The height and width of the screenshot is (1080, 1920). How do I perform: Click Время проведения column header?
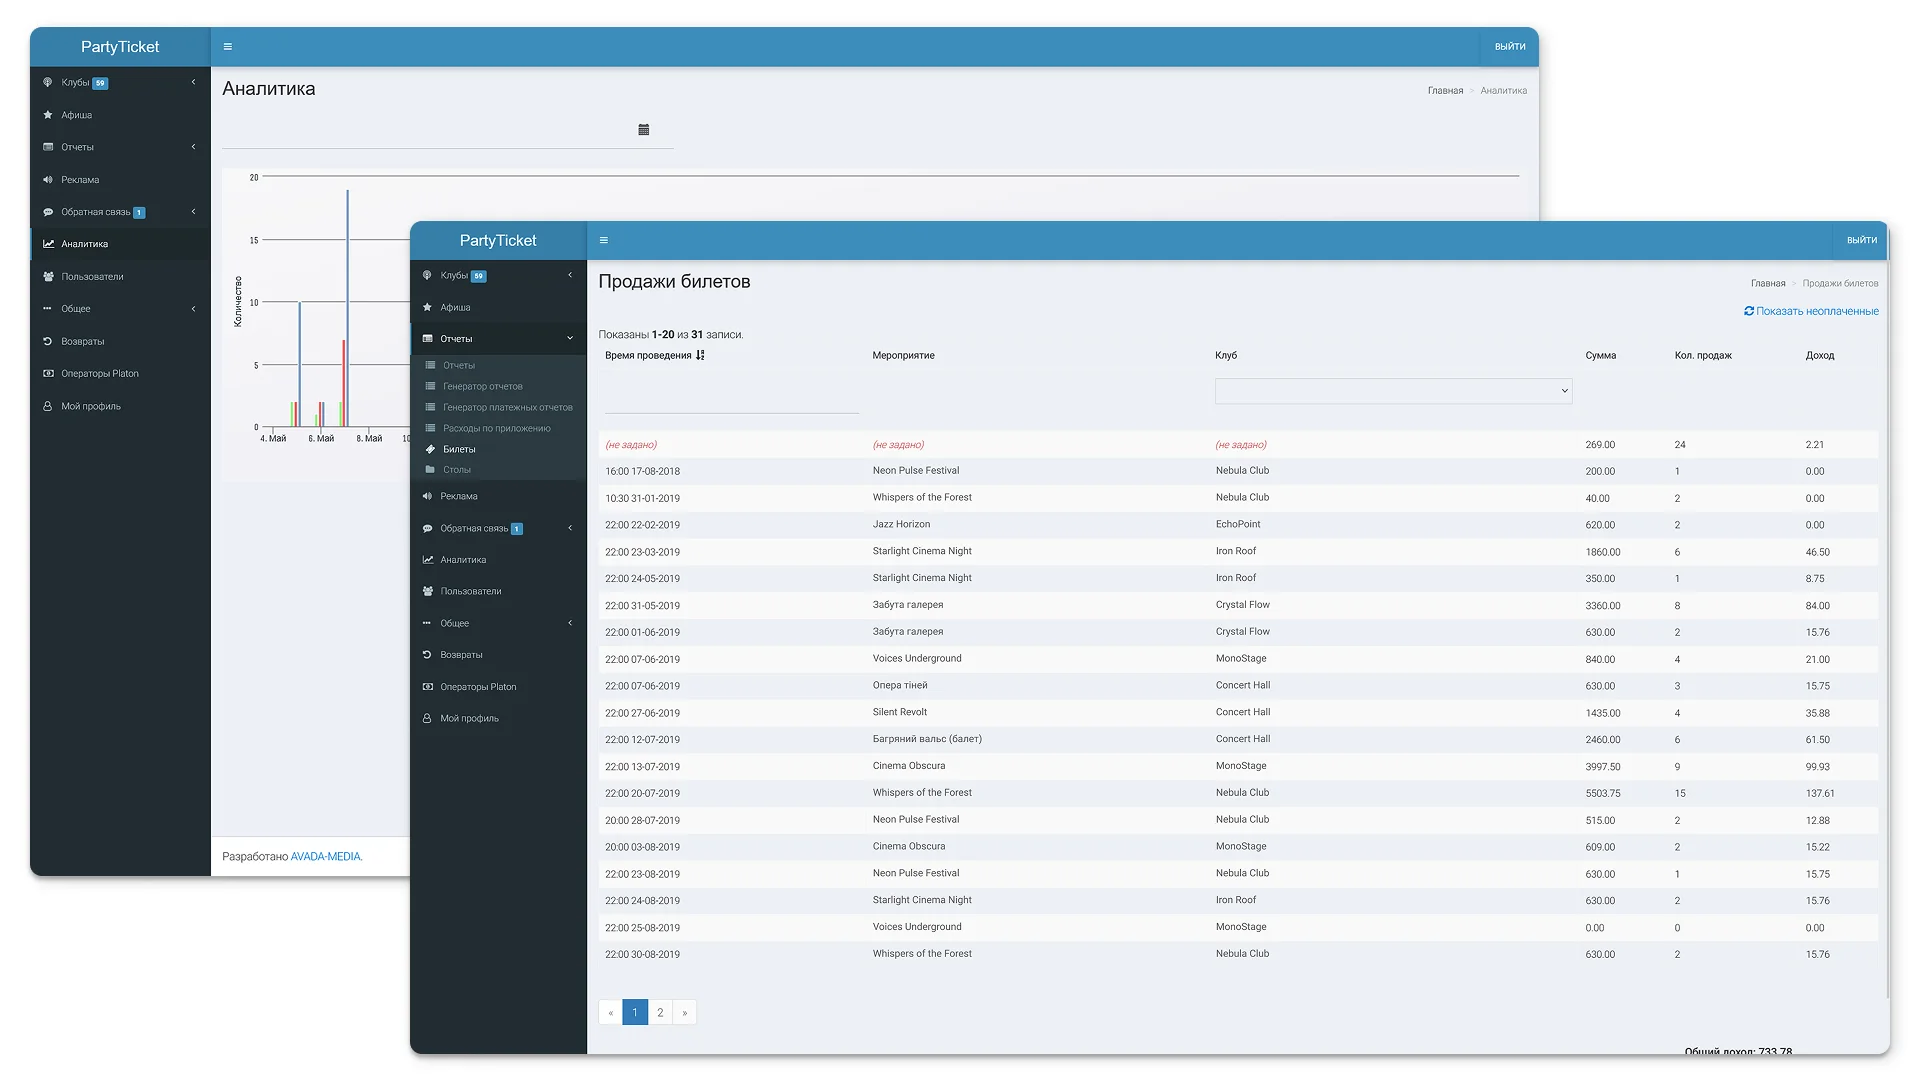pos(648,356)
